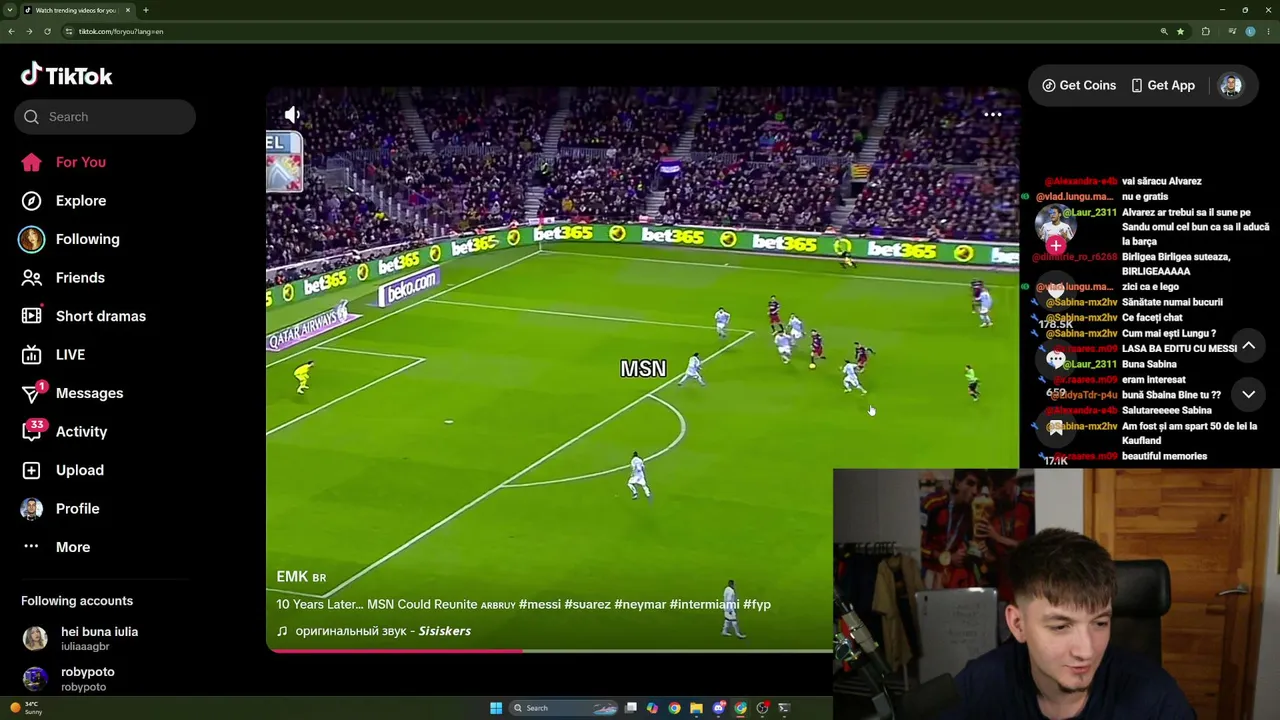Open the LIVE section
This screenshot has width=1280, height=720.
53,355
